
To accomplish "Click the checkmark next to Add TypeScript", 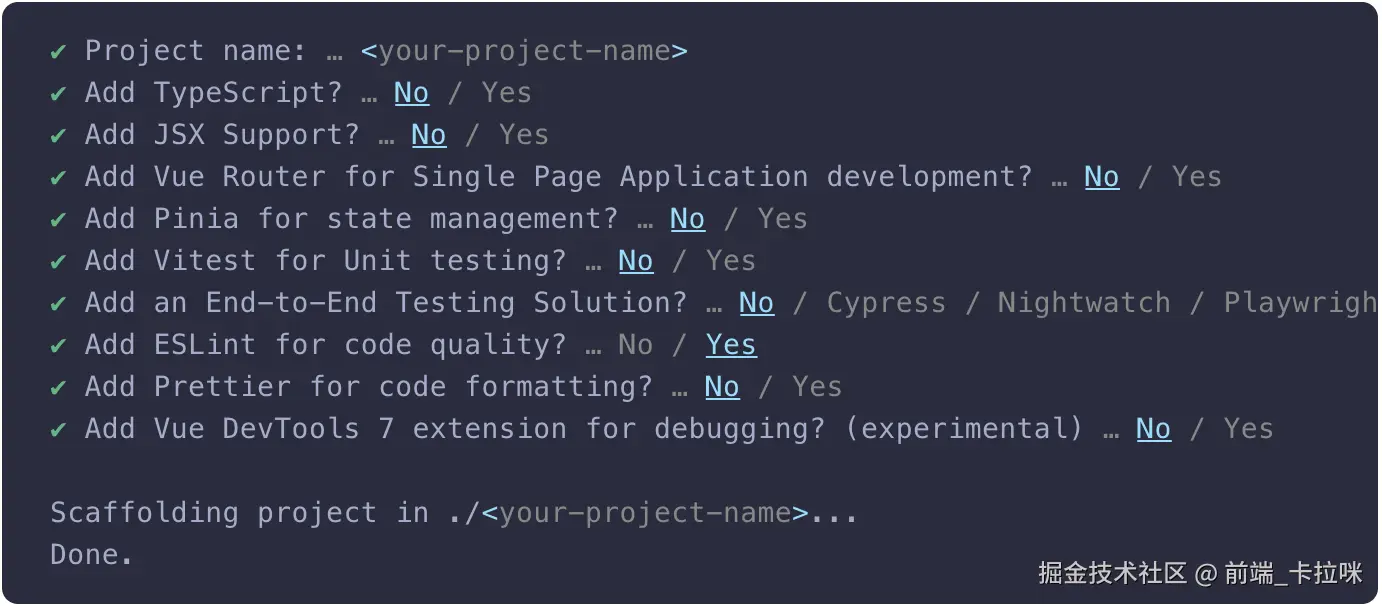I will click(x=59, y=93).
